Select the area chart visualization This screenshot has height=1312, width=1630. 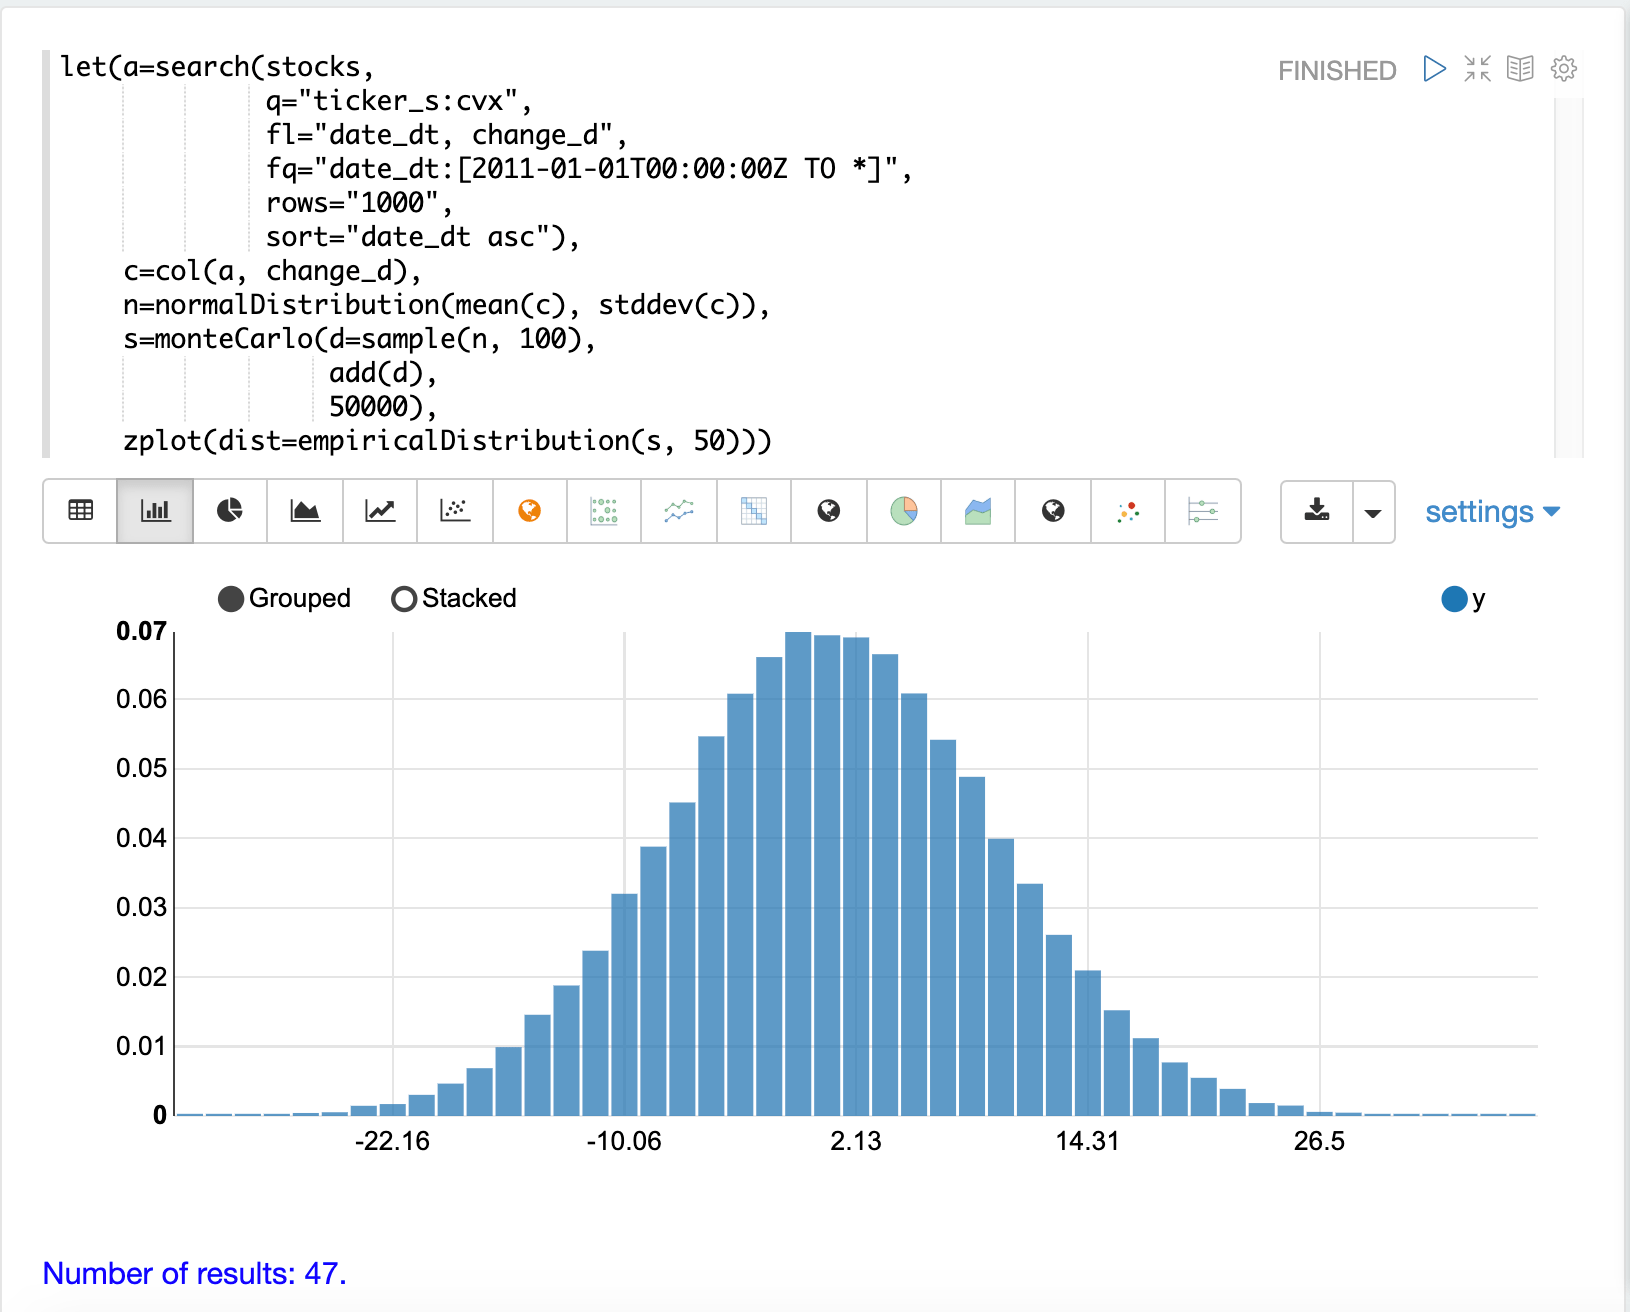pyautogui.click(x=304, y=511)
